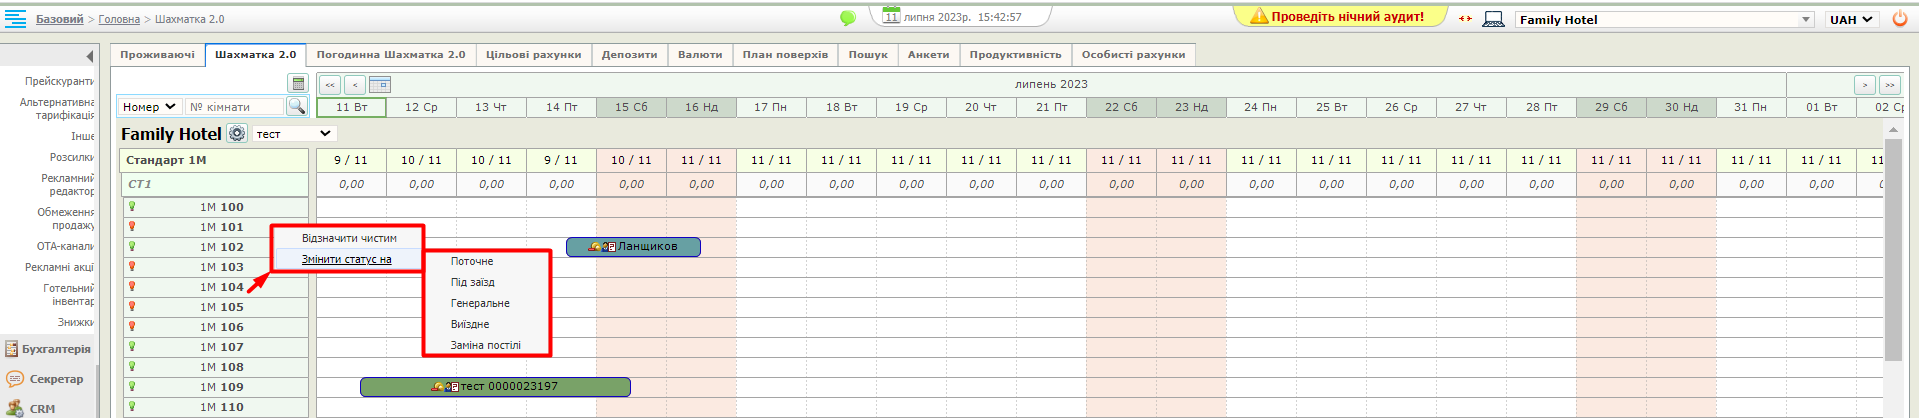Switch to the Депозити tab

[x=629, y=55]
